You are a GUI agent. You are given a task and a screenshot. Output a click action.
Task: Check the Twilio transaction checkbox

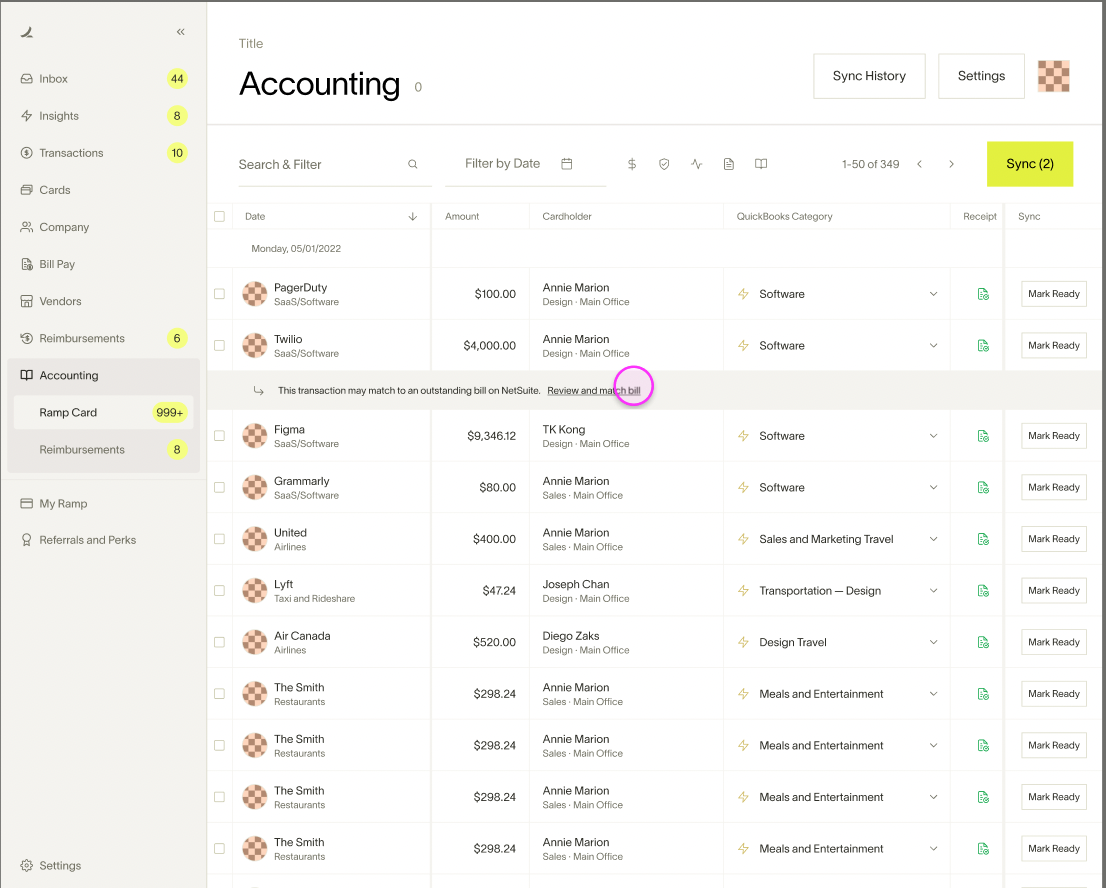(x=219, y=346)
